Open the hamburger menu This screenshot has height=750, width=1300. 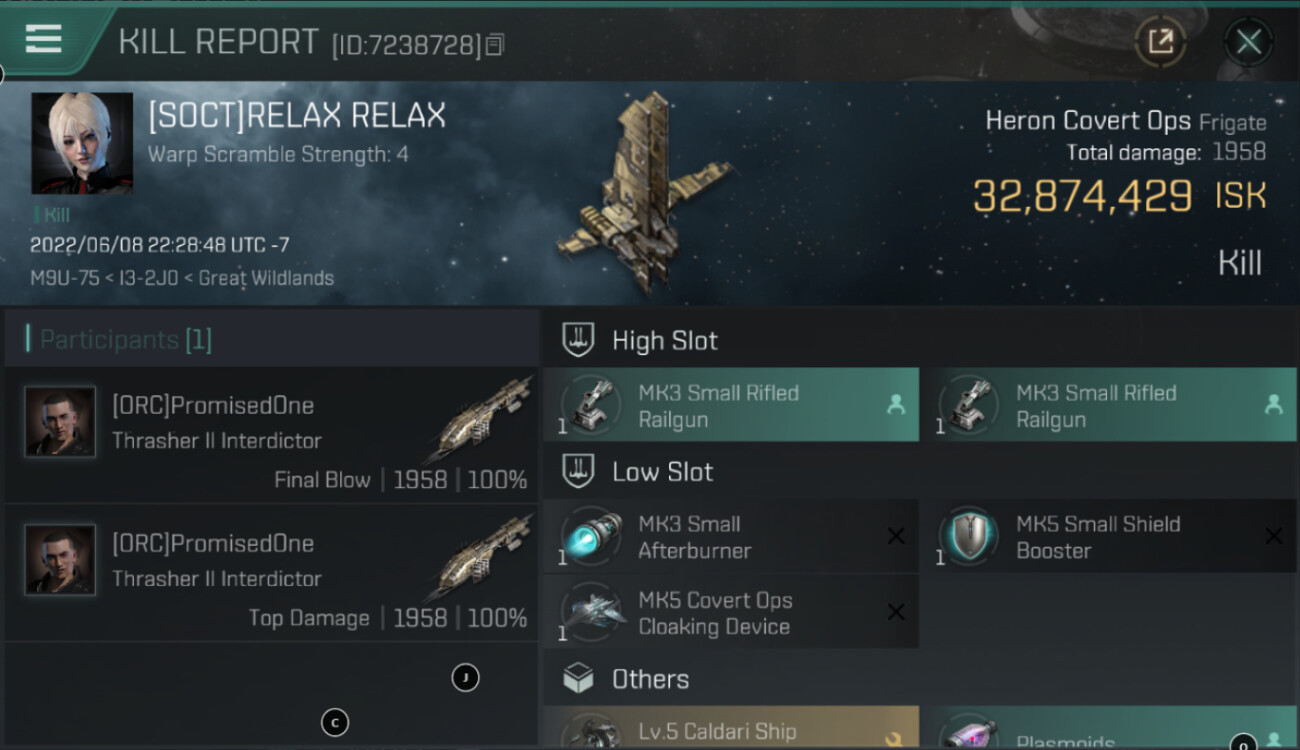click(x=43, y=39)
